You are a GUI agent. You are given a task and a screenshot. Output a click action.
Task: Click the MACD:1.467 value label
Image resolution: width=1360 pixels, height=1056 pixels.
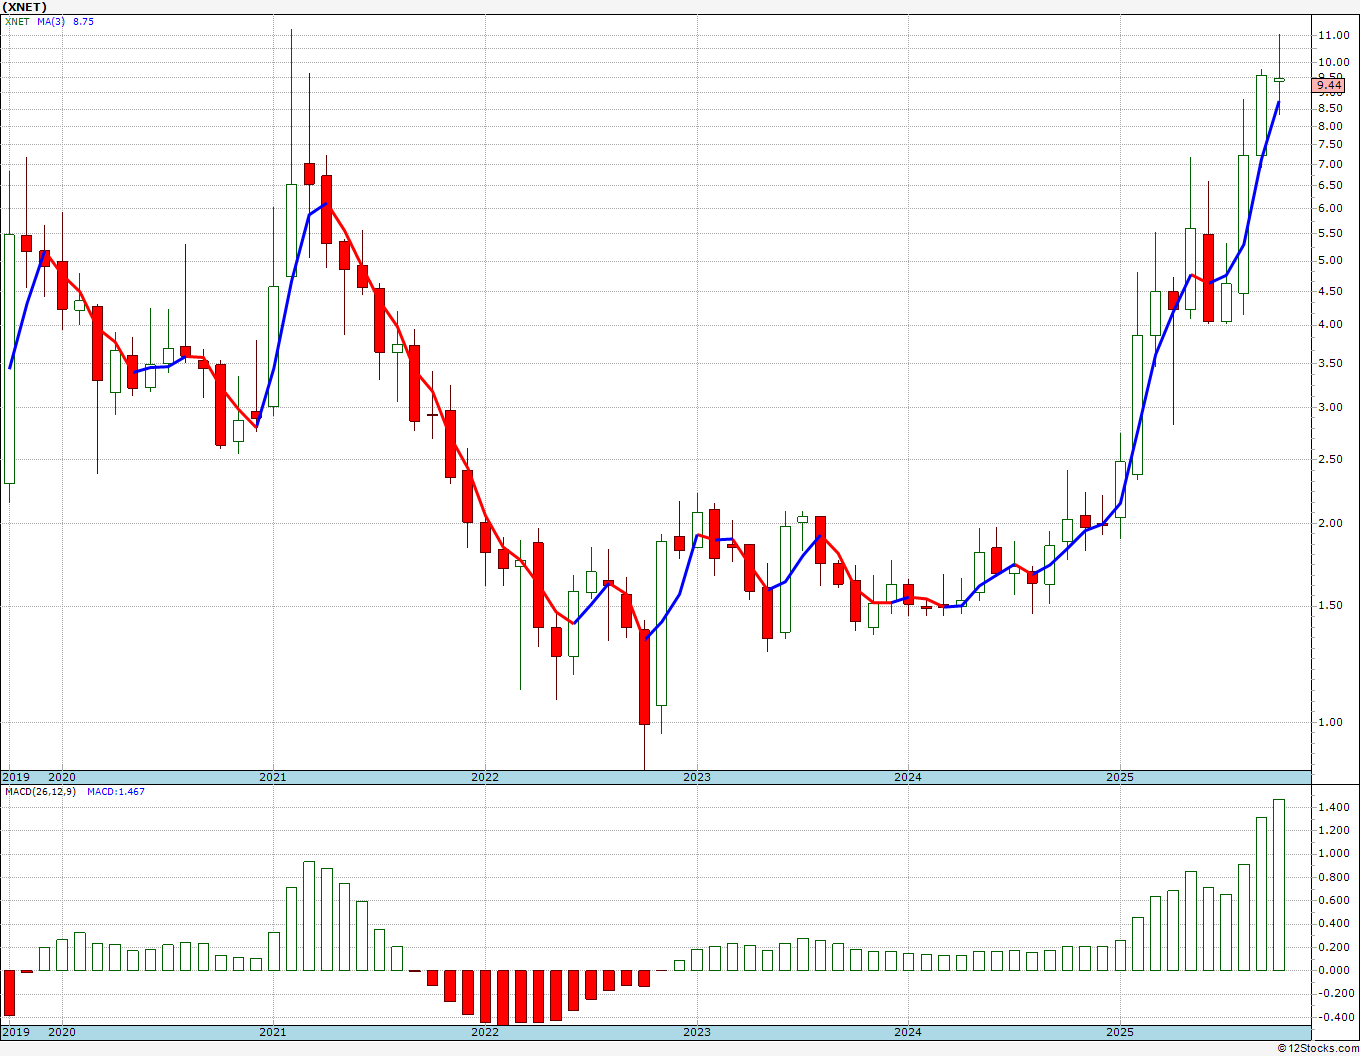116,791
